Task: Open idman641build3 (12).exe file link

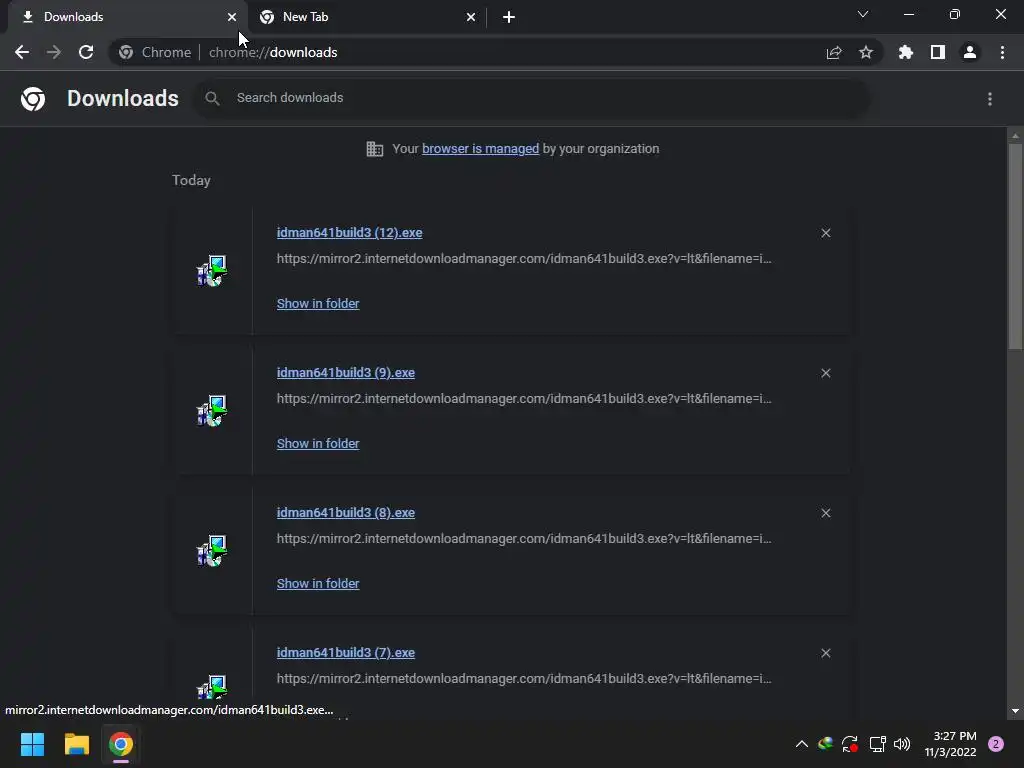Action: (349, 233)
